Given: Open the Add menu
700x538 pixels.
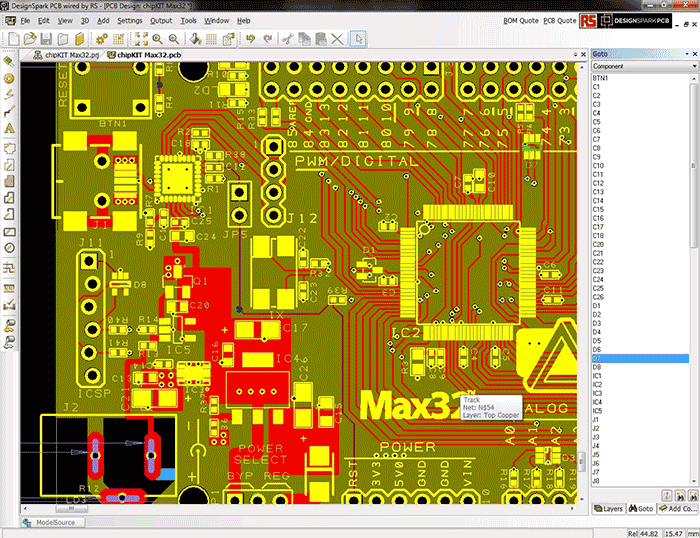Looking at the screenshot, I should tap(103, 21).
